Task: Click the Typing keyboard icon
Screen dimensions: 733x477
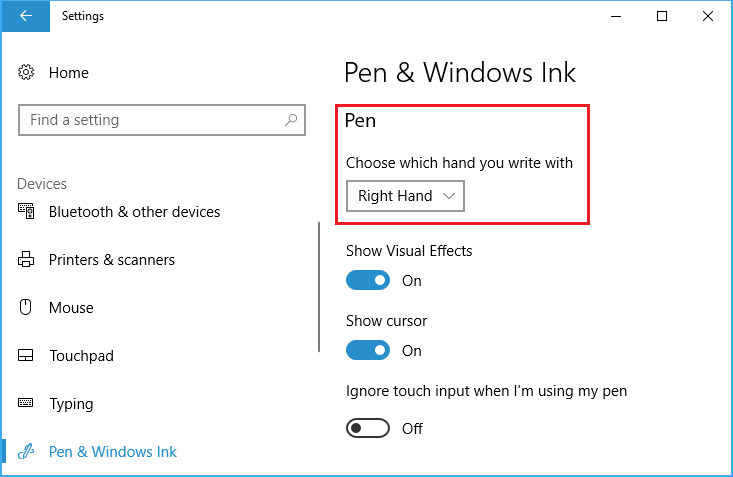Action: coord(26,403)
